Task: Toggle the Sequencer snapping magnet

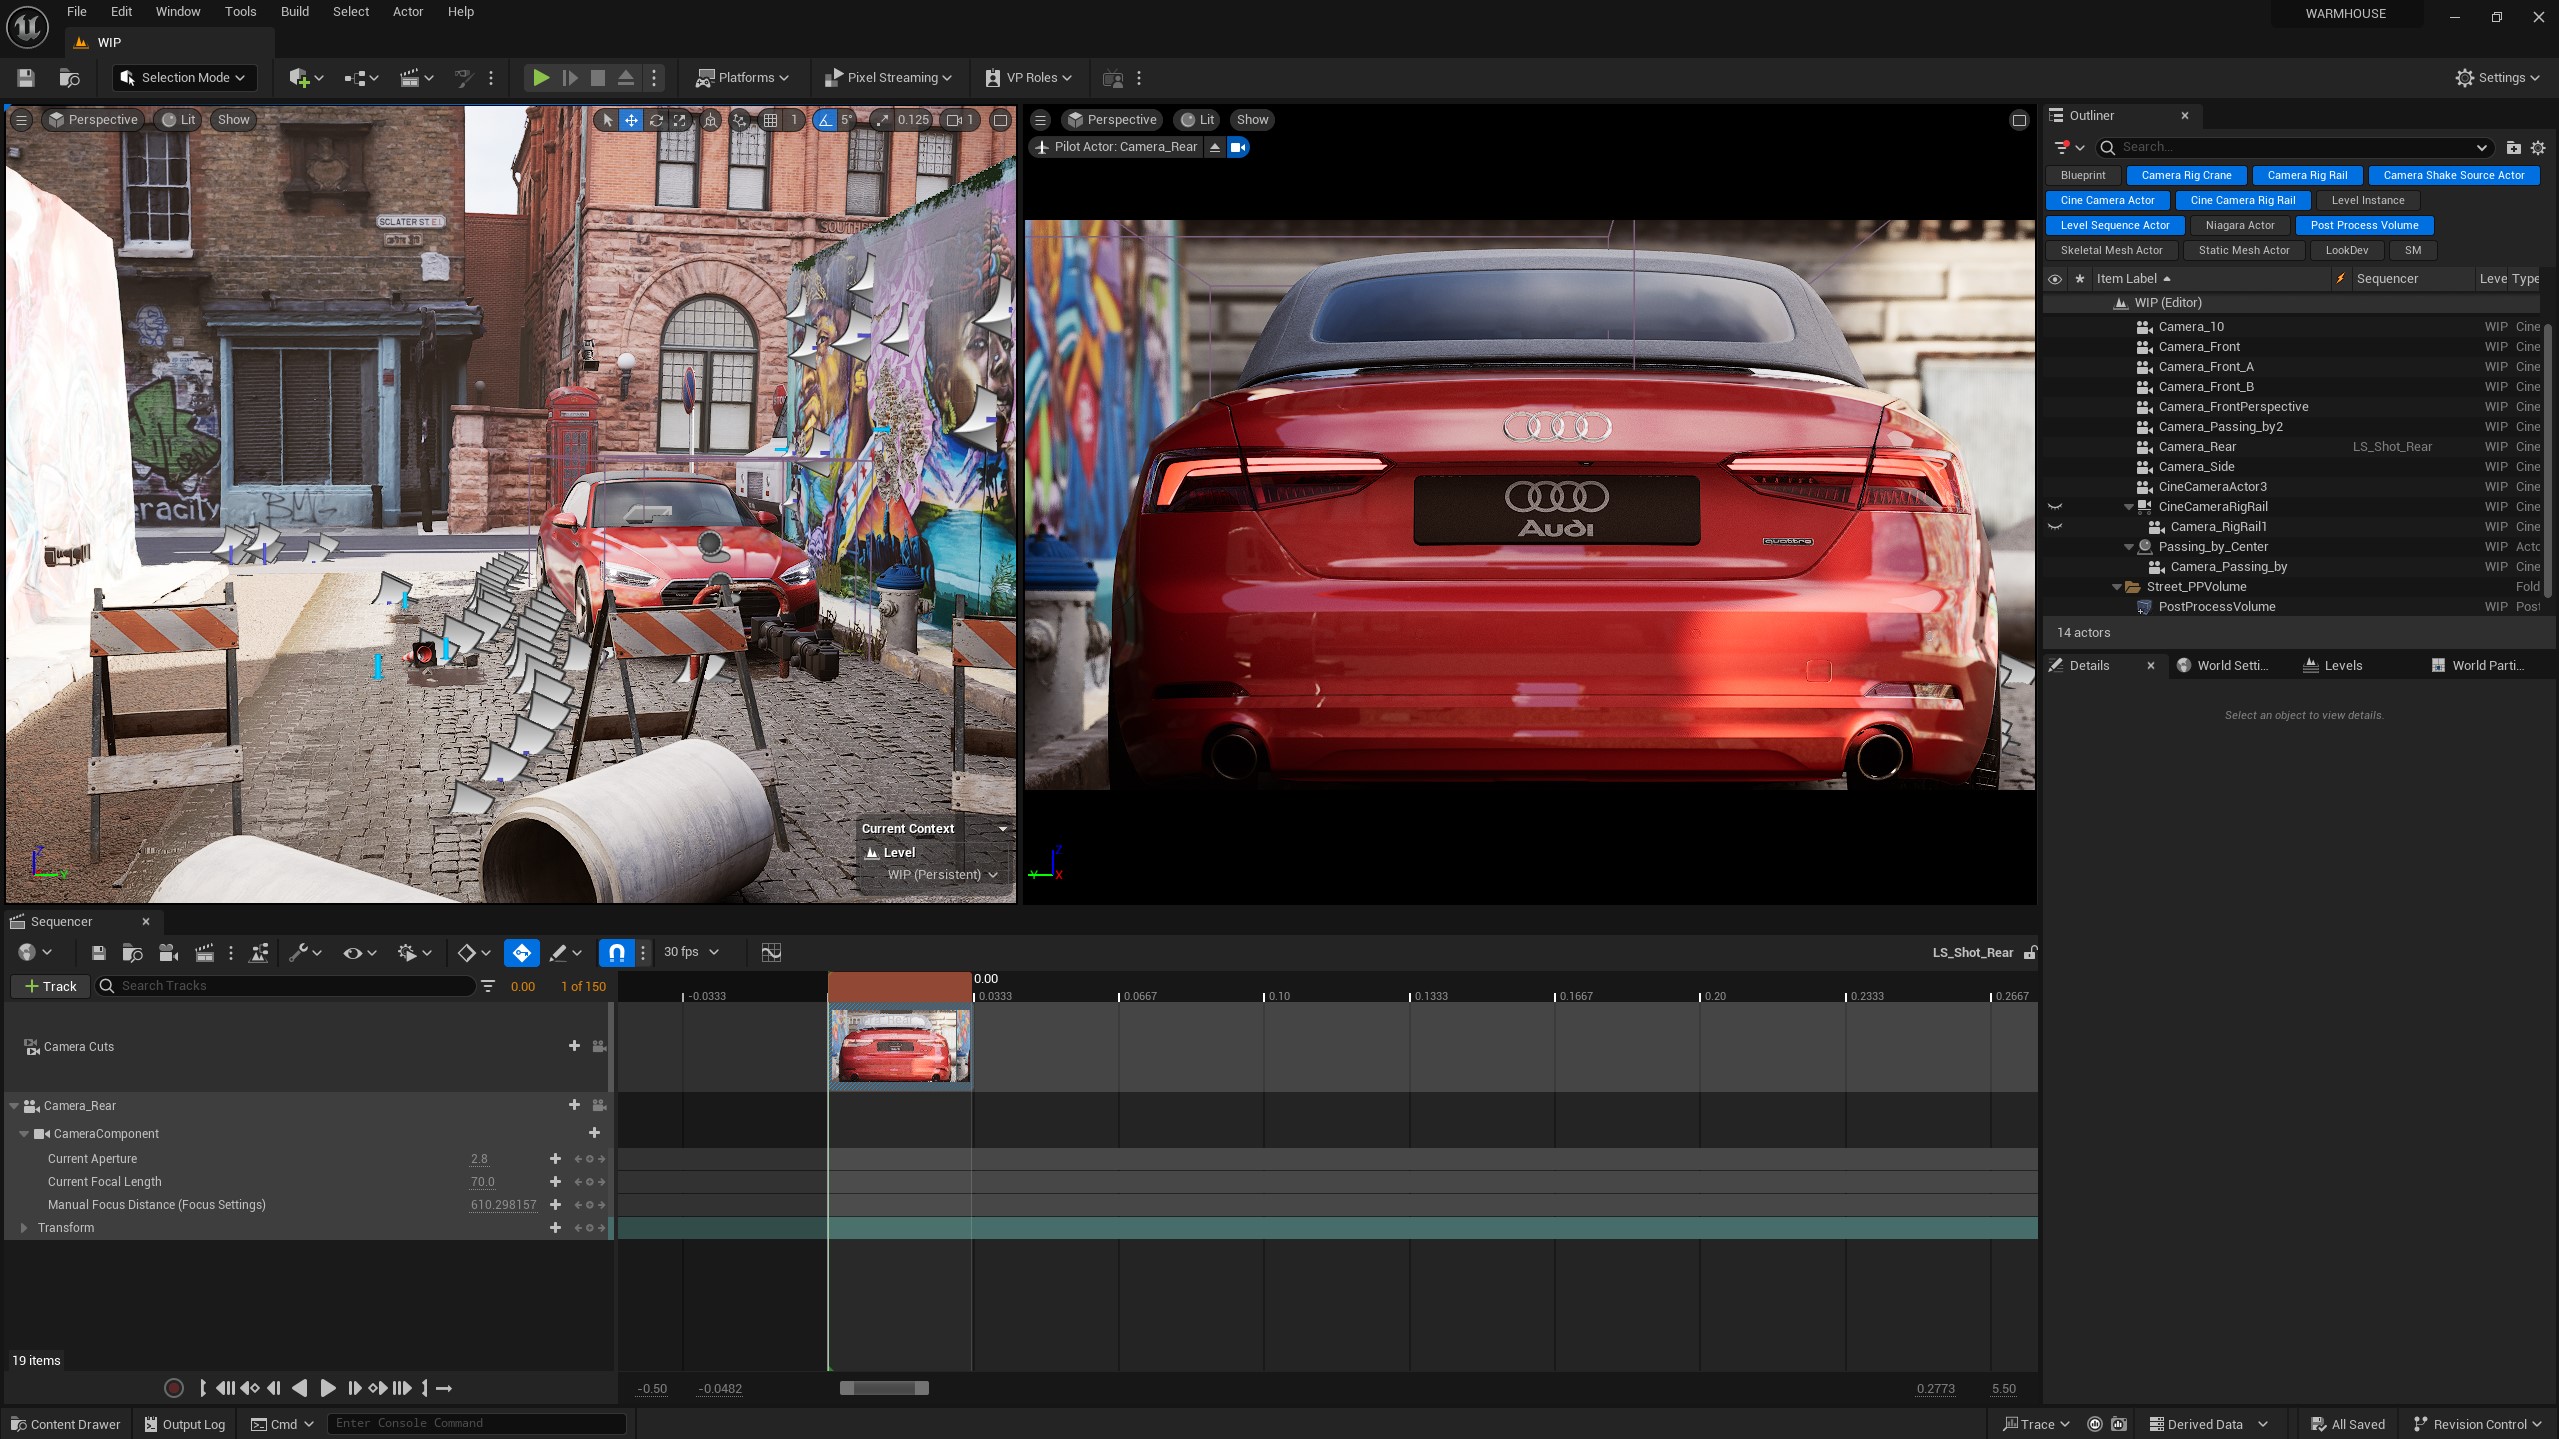Action: (x=617, y=952)
